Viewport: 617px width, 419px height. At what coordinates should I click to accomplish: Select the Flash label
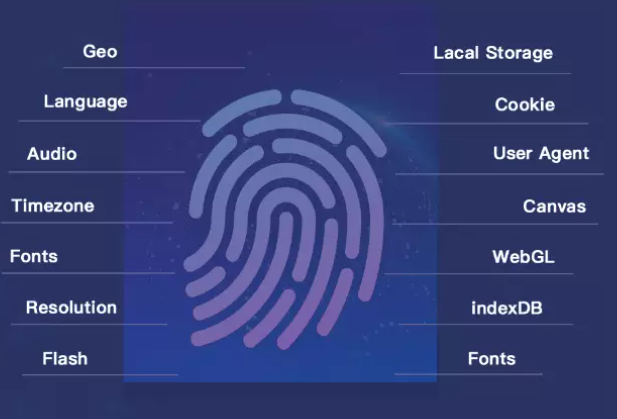point(65,358)
